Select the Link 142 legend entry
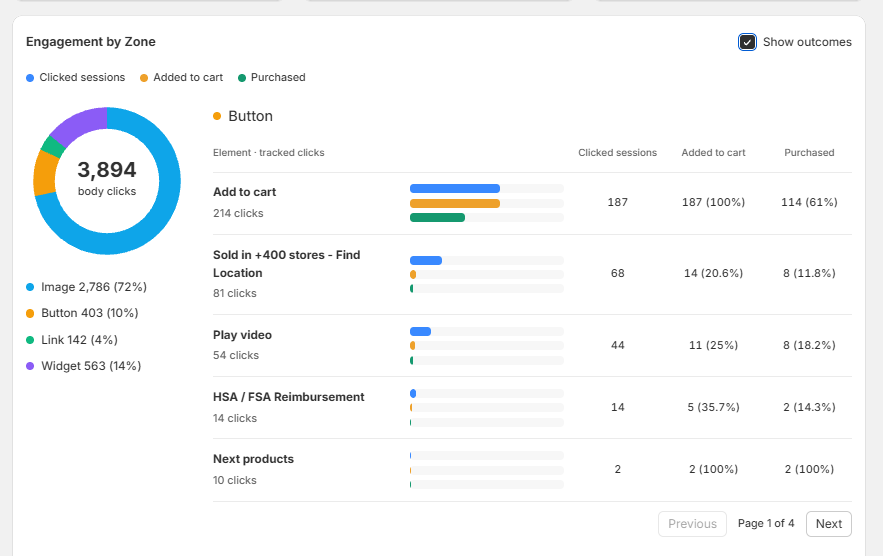This screenshot has width=883, height=556. [72, 340]
